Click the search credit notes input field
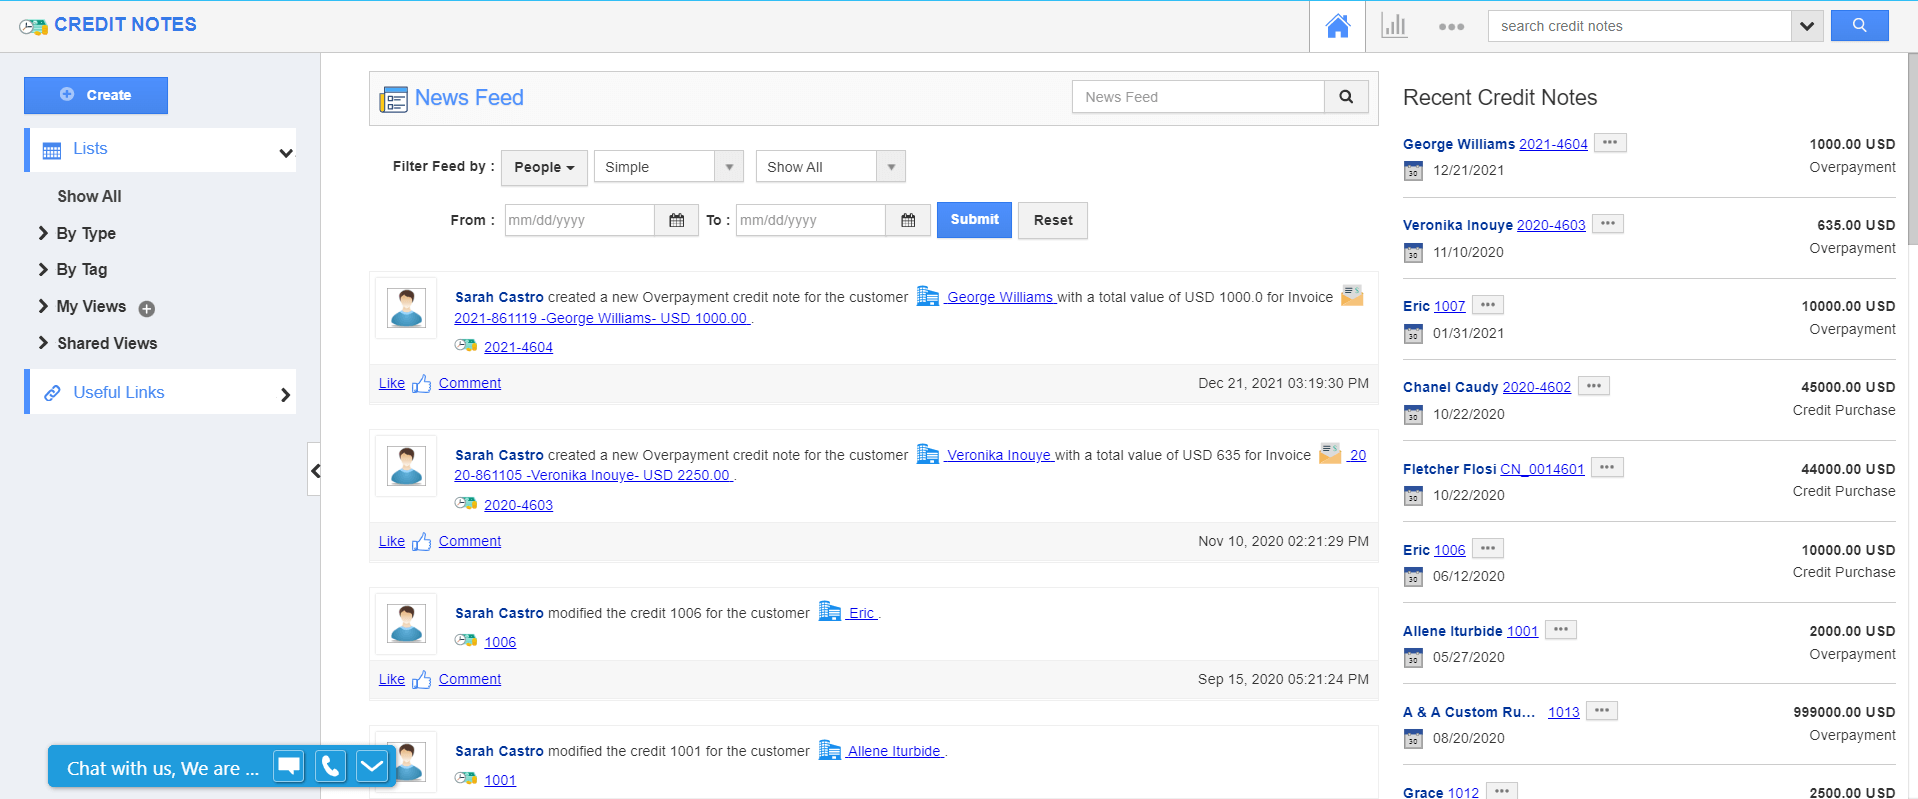Image resolution: width=1918 pixels, height=799 pixels. [x=1640, y=26]
